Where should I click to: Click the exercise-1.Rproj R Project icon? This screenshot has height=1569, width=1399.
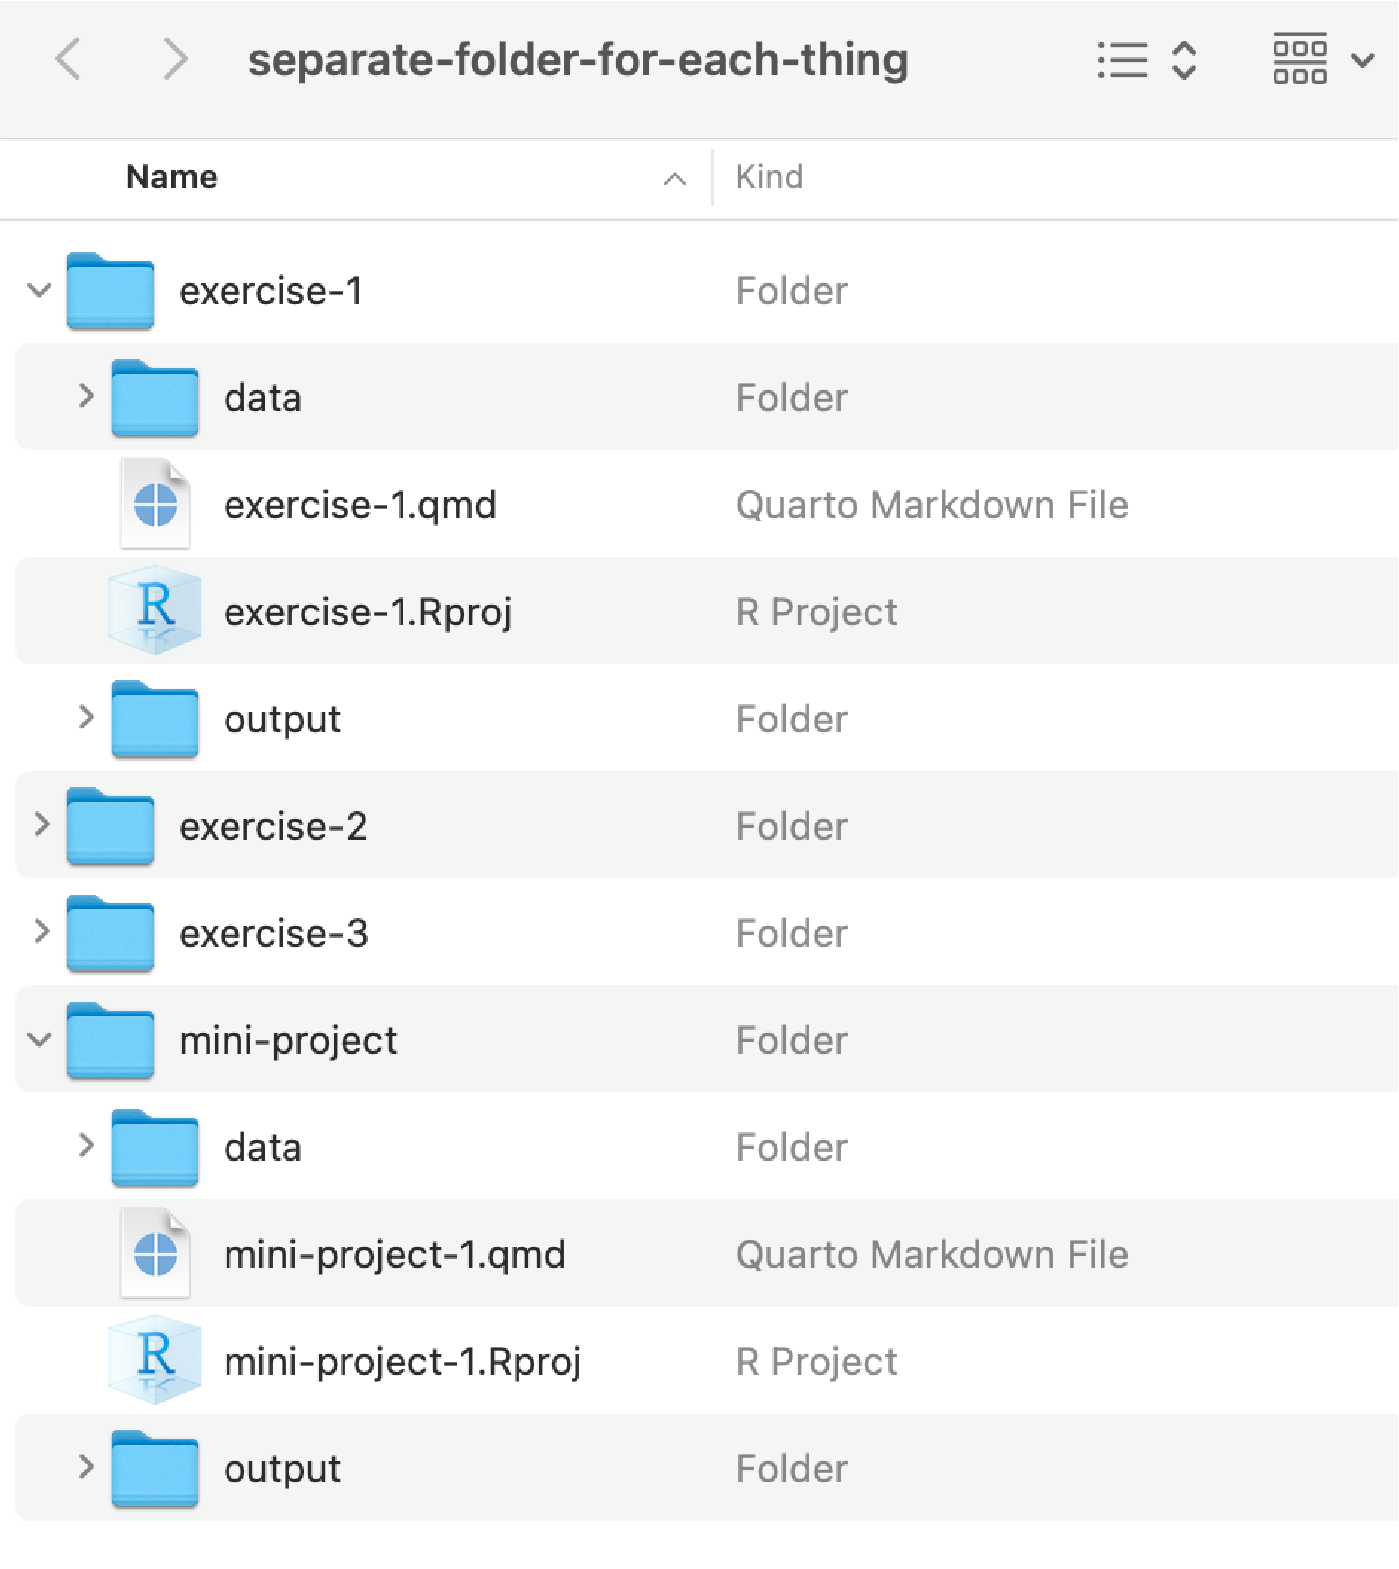coord(155,610)
